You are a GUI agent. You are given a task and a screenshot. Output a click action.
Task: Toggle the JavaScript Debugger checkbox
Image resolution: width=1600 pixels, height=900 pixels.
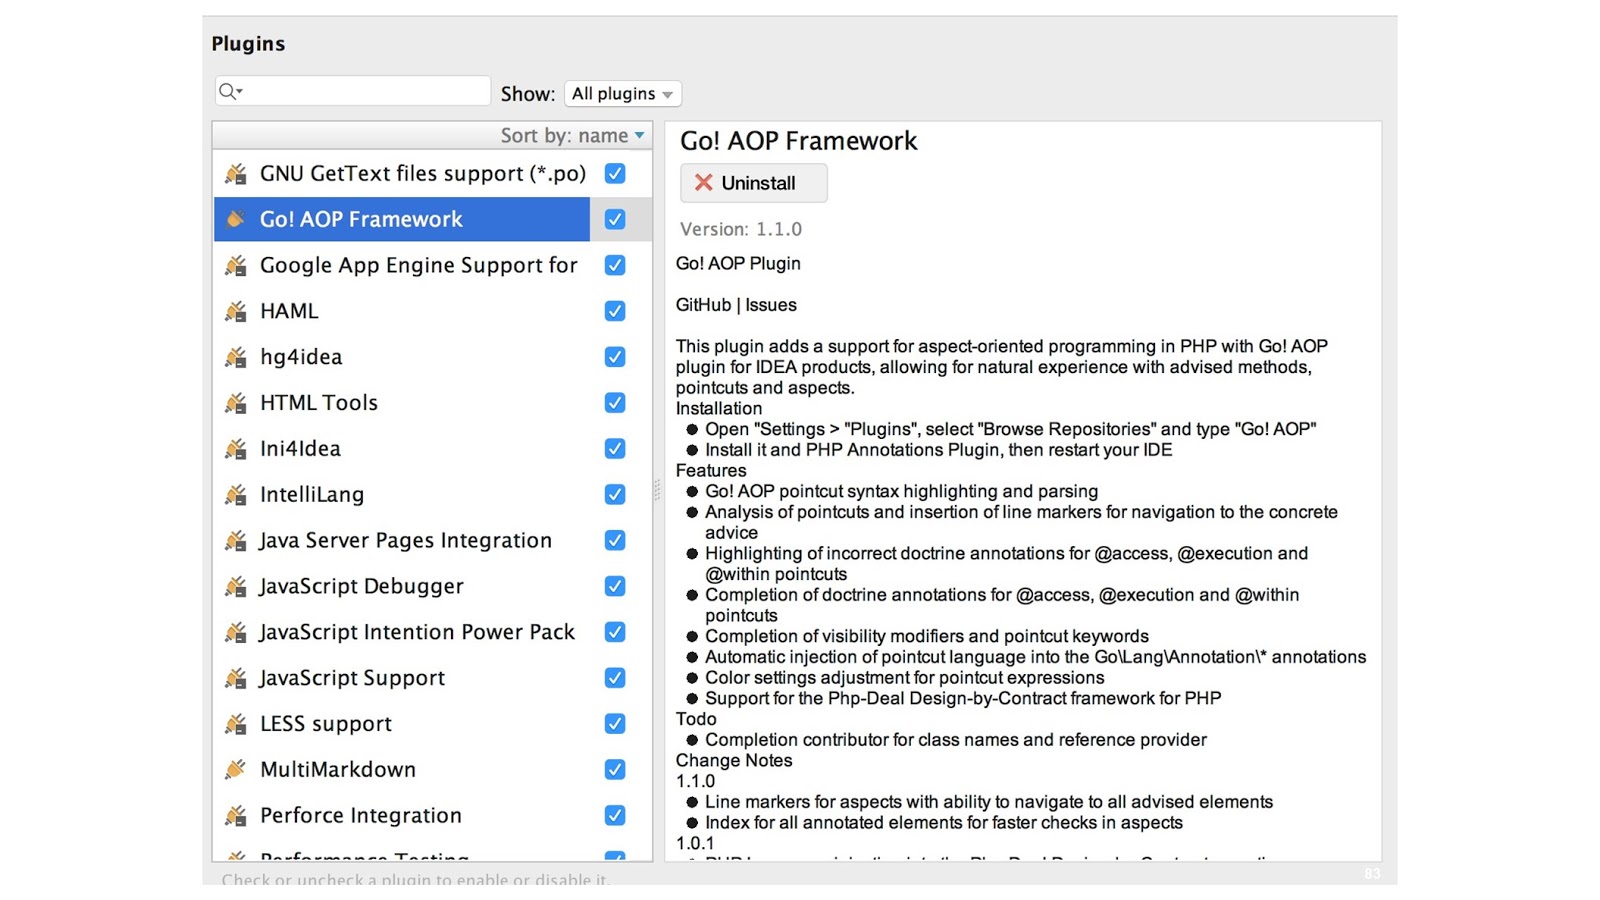point(615,586)
